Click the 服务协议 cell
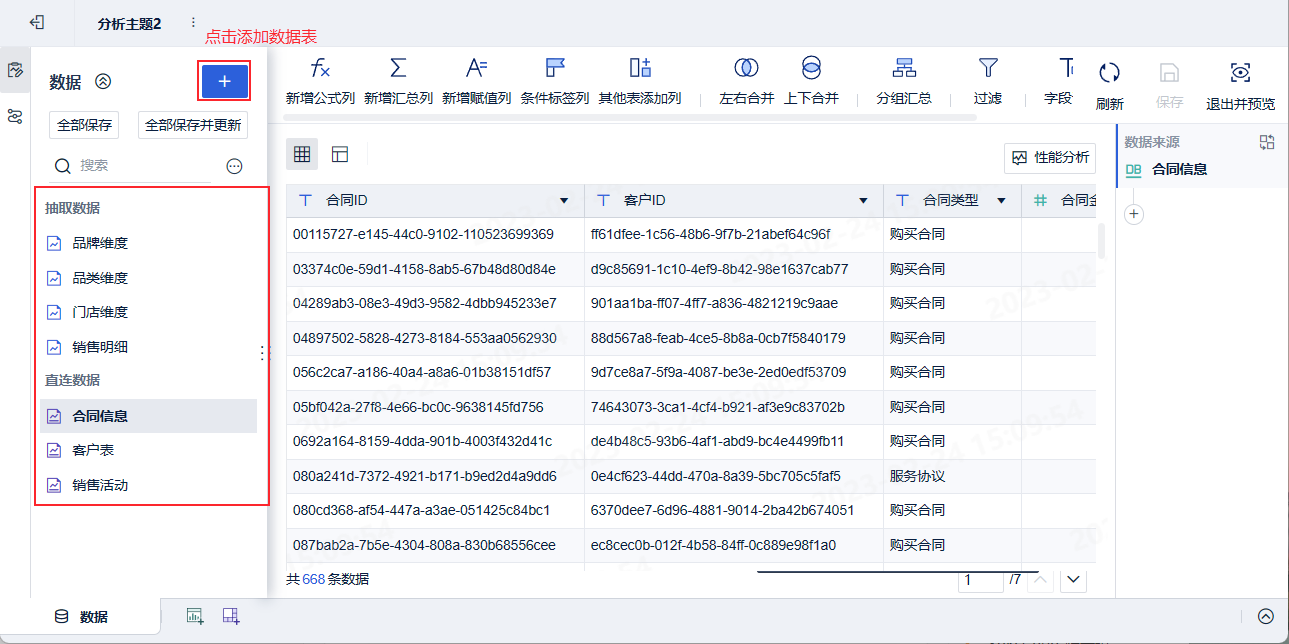The height and width of the screenshot is (644, 1289). (952, 476)
